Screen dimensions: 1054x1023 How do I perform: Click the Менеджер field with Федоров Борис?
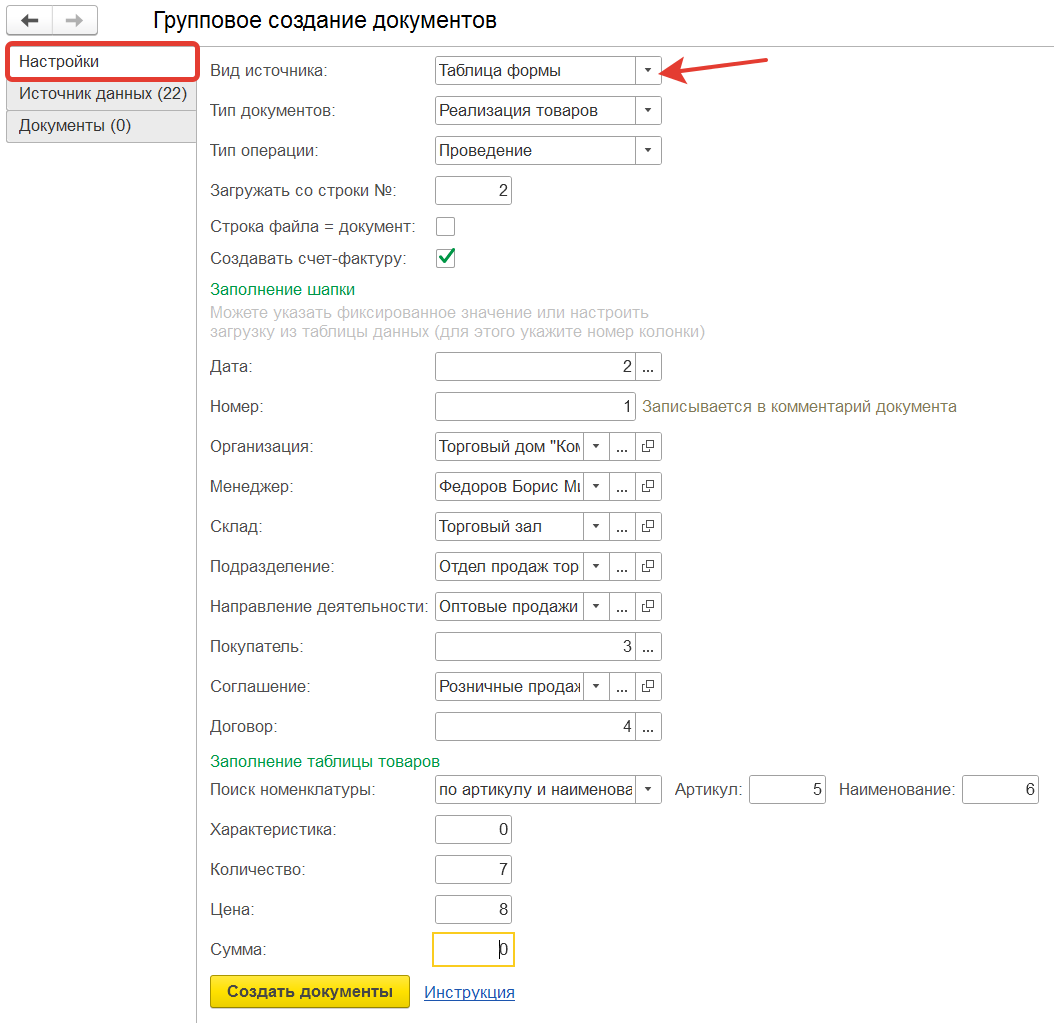510,487
